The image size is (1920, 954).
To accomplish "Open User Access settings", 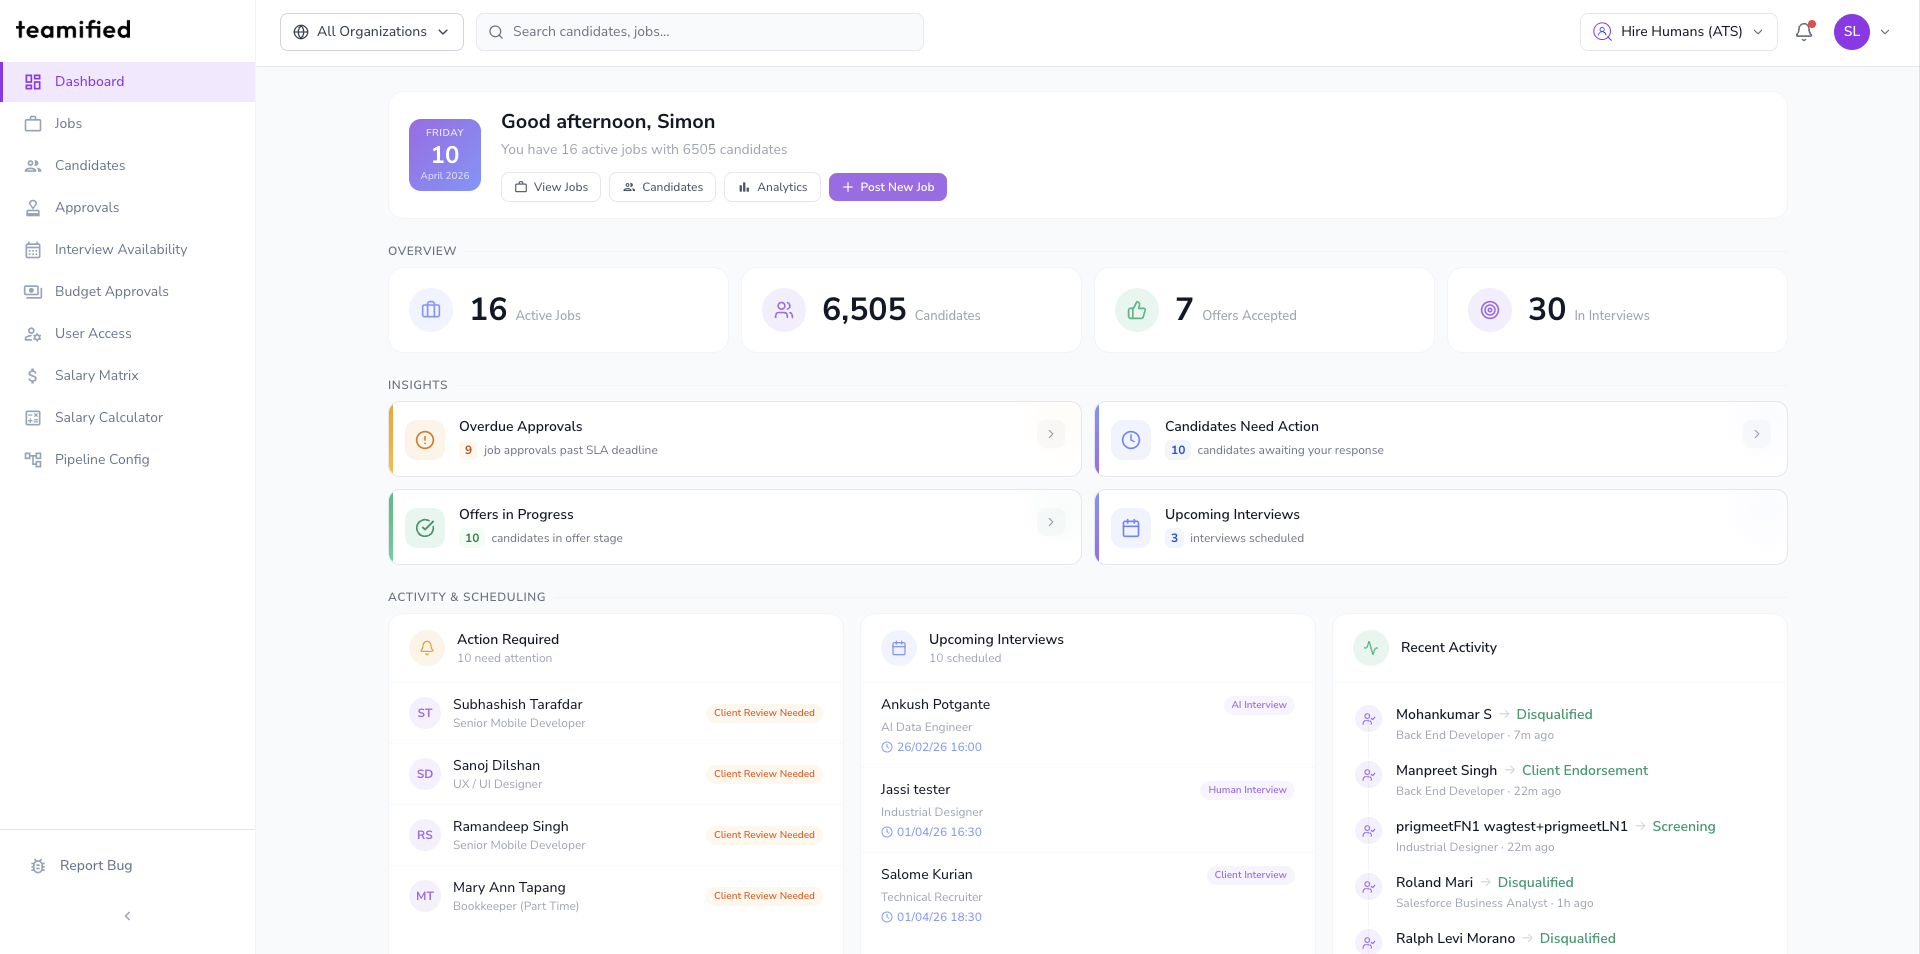I will click(x=93, y=333).
